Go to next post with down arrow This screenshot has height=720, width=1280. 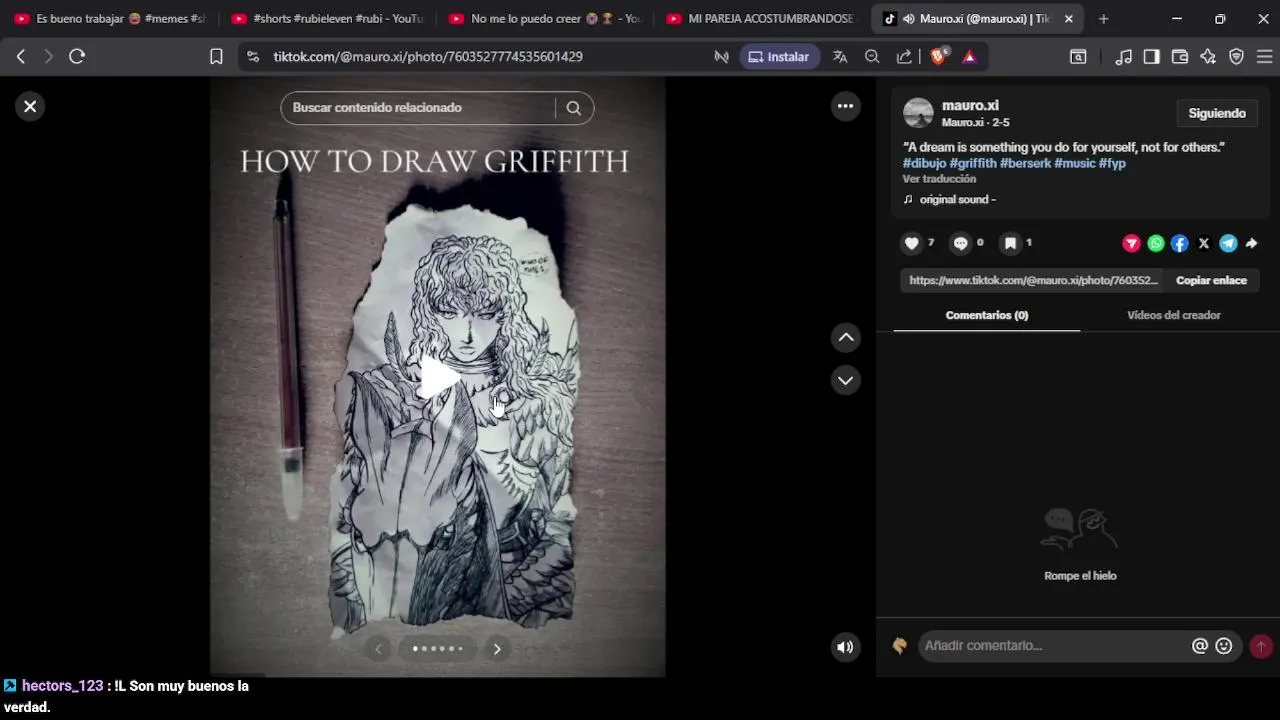[x=846, y=380]
